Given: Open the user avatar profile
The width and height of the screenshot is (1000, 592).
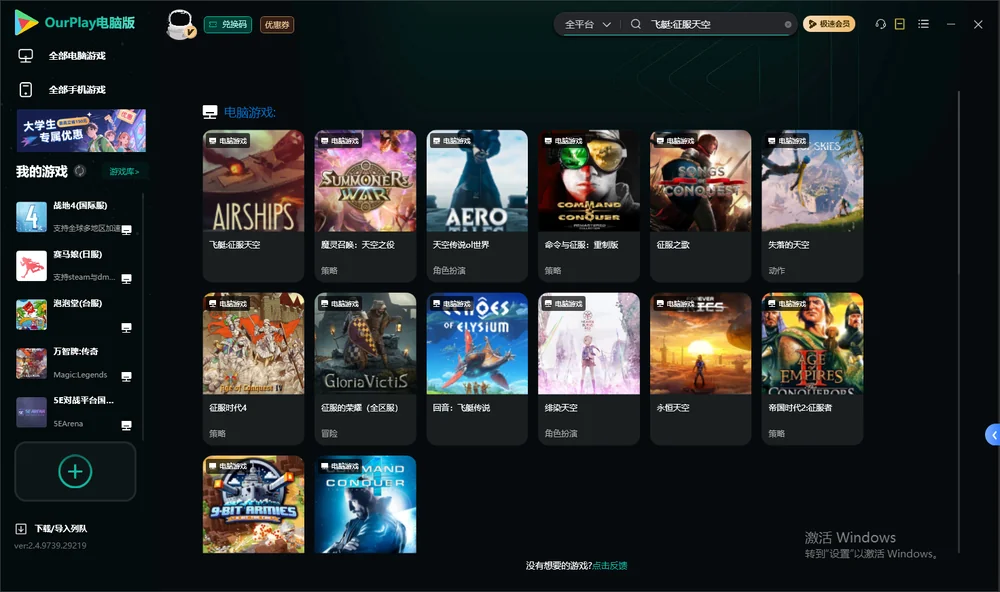Looking at the screenshot, I should tap(180, 24).
